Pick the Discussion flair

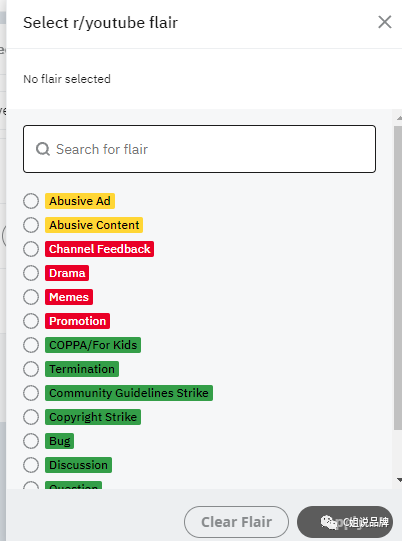(x=31, y=465)
